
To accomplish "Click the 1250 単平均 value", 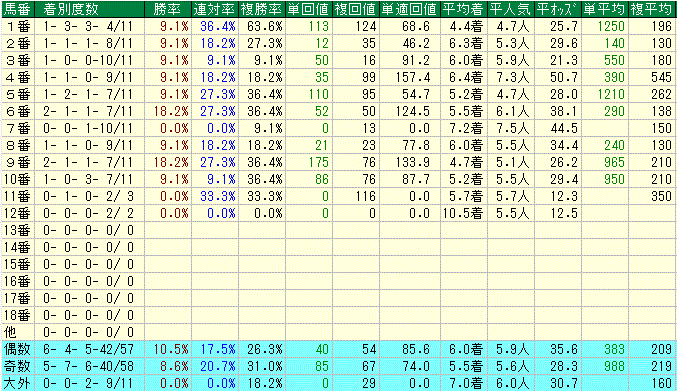I will (x=611, y=26).
